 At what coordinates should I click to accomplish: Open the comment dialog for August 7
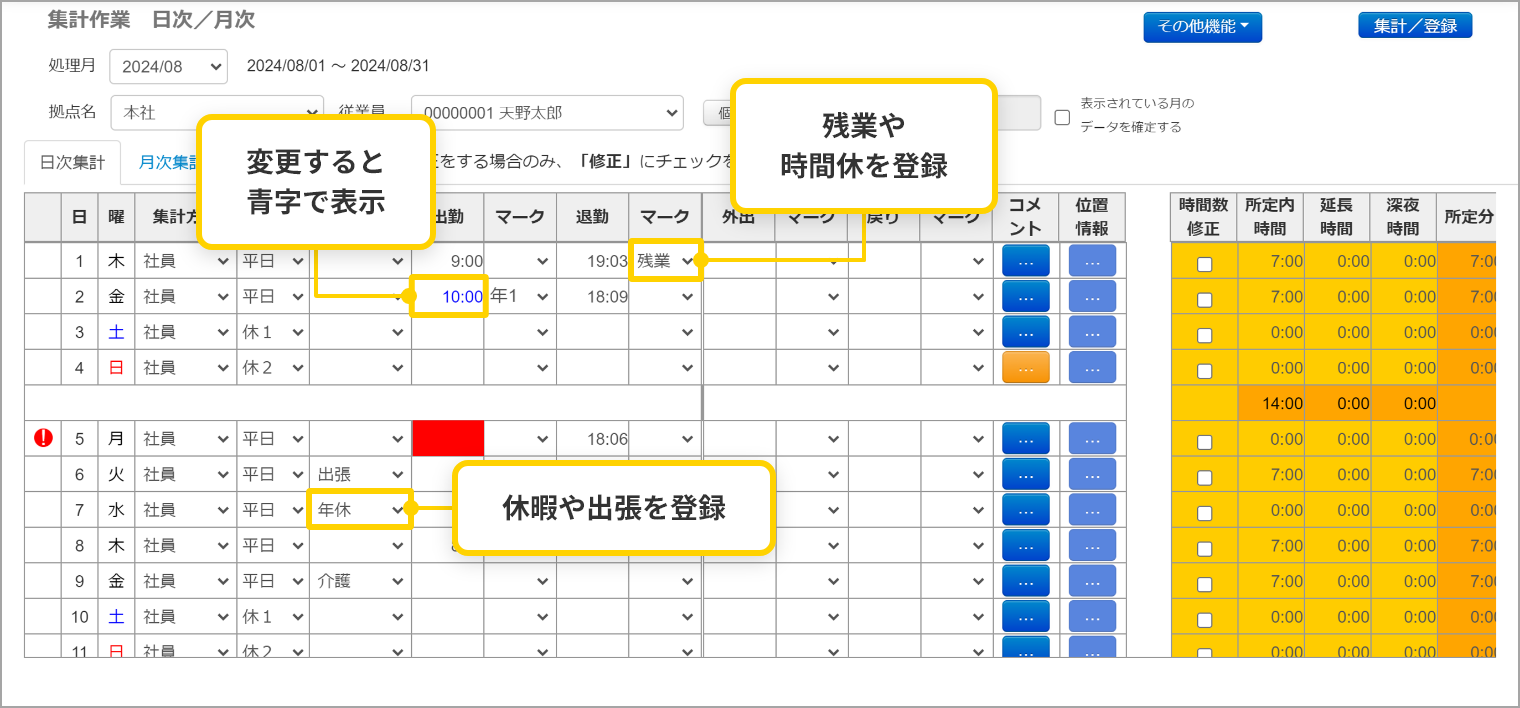[x=1026, y=509]
